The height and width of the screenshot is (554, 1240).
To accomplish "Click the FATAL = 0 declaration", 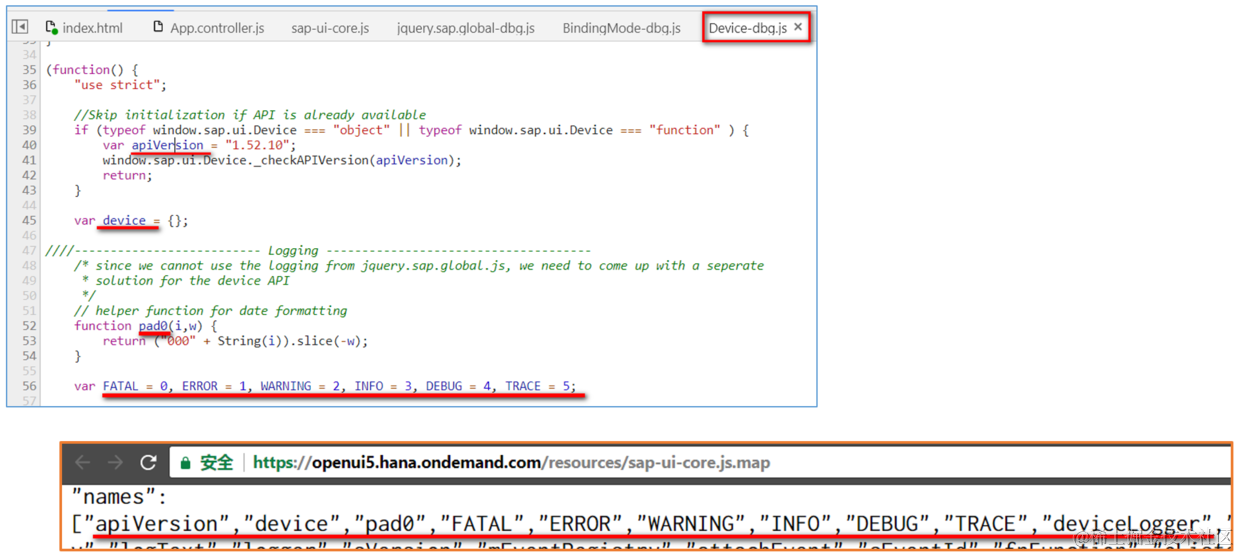I will click(x=138, y=386).
